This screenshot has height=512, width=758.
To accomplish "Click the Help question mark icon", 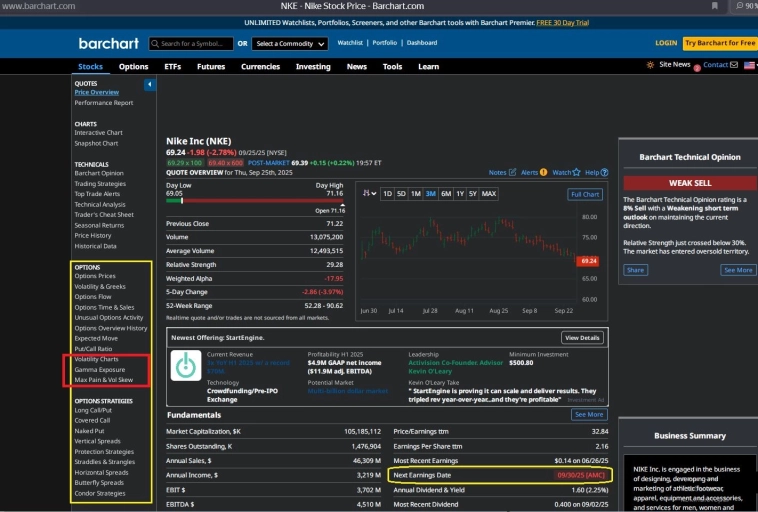I will (x=605, y=172).
